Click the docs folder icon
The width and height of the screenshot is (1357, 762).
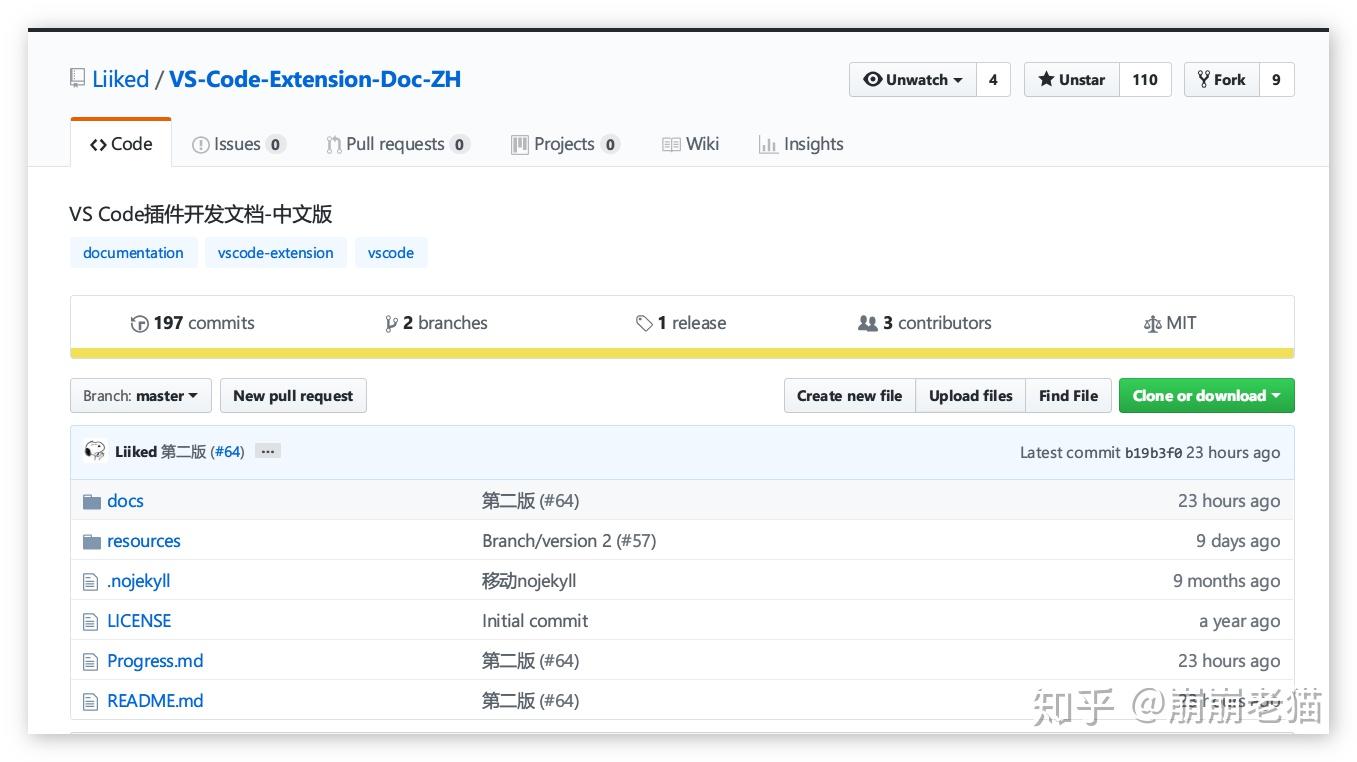coord(92,501)
